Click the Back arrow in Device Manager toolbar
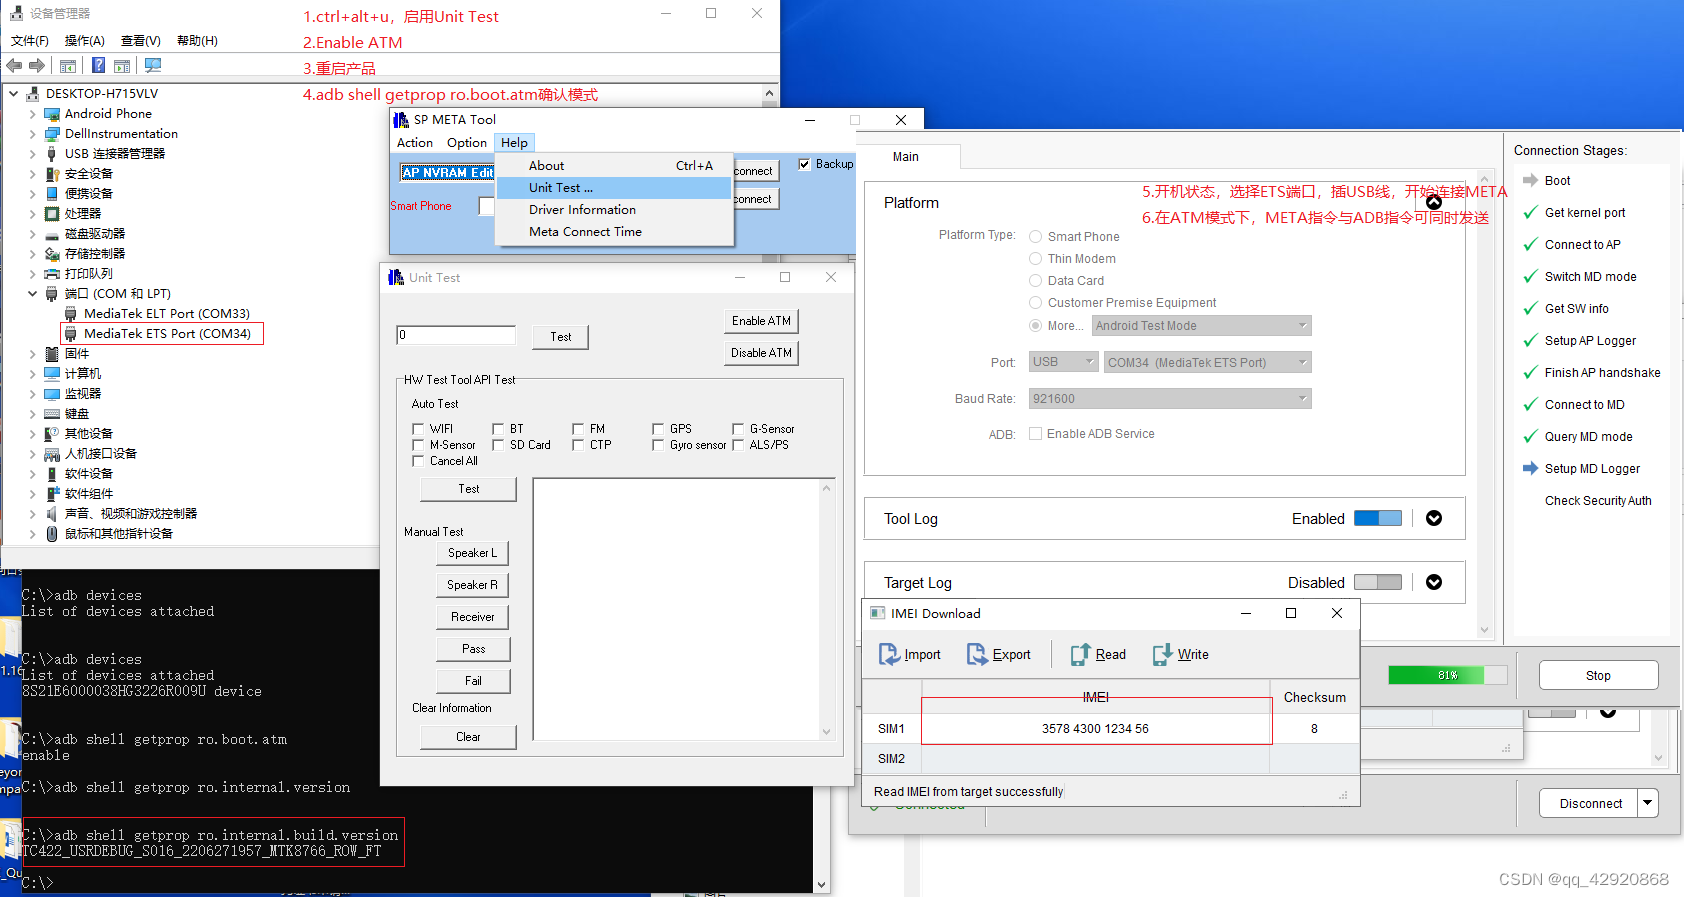The height and width of the screenshot is (897, 1684). coord(14,65)
